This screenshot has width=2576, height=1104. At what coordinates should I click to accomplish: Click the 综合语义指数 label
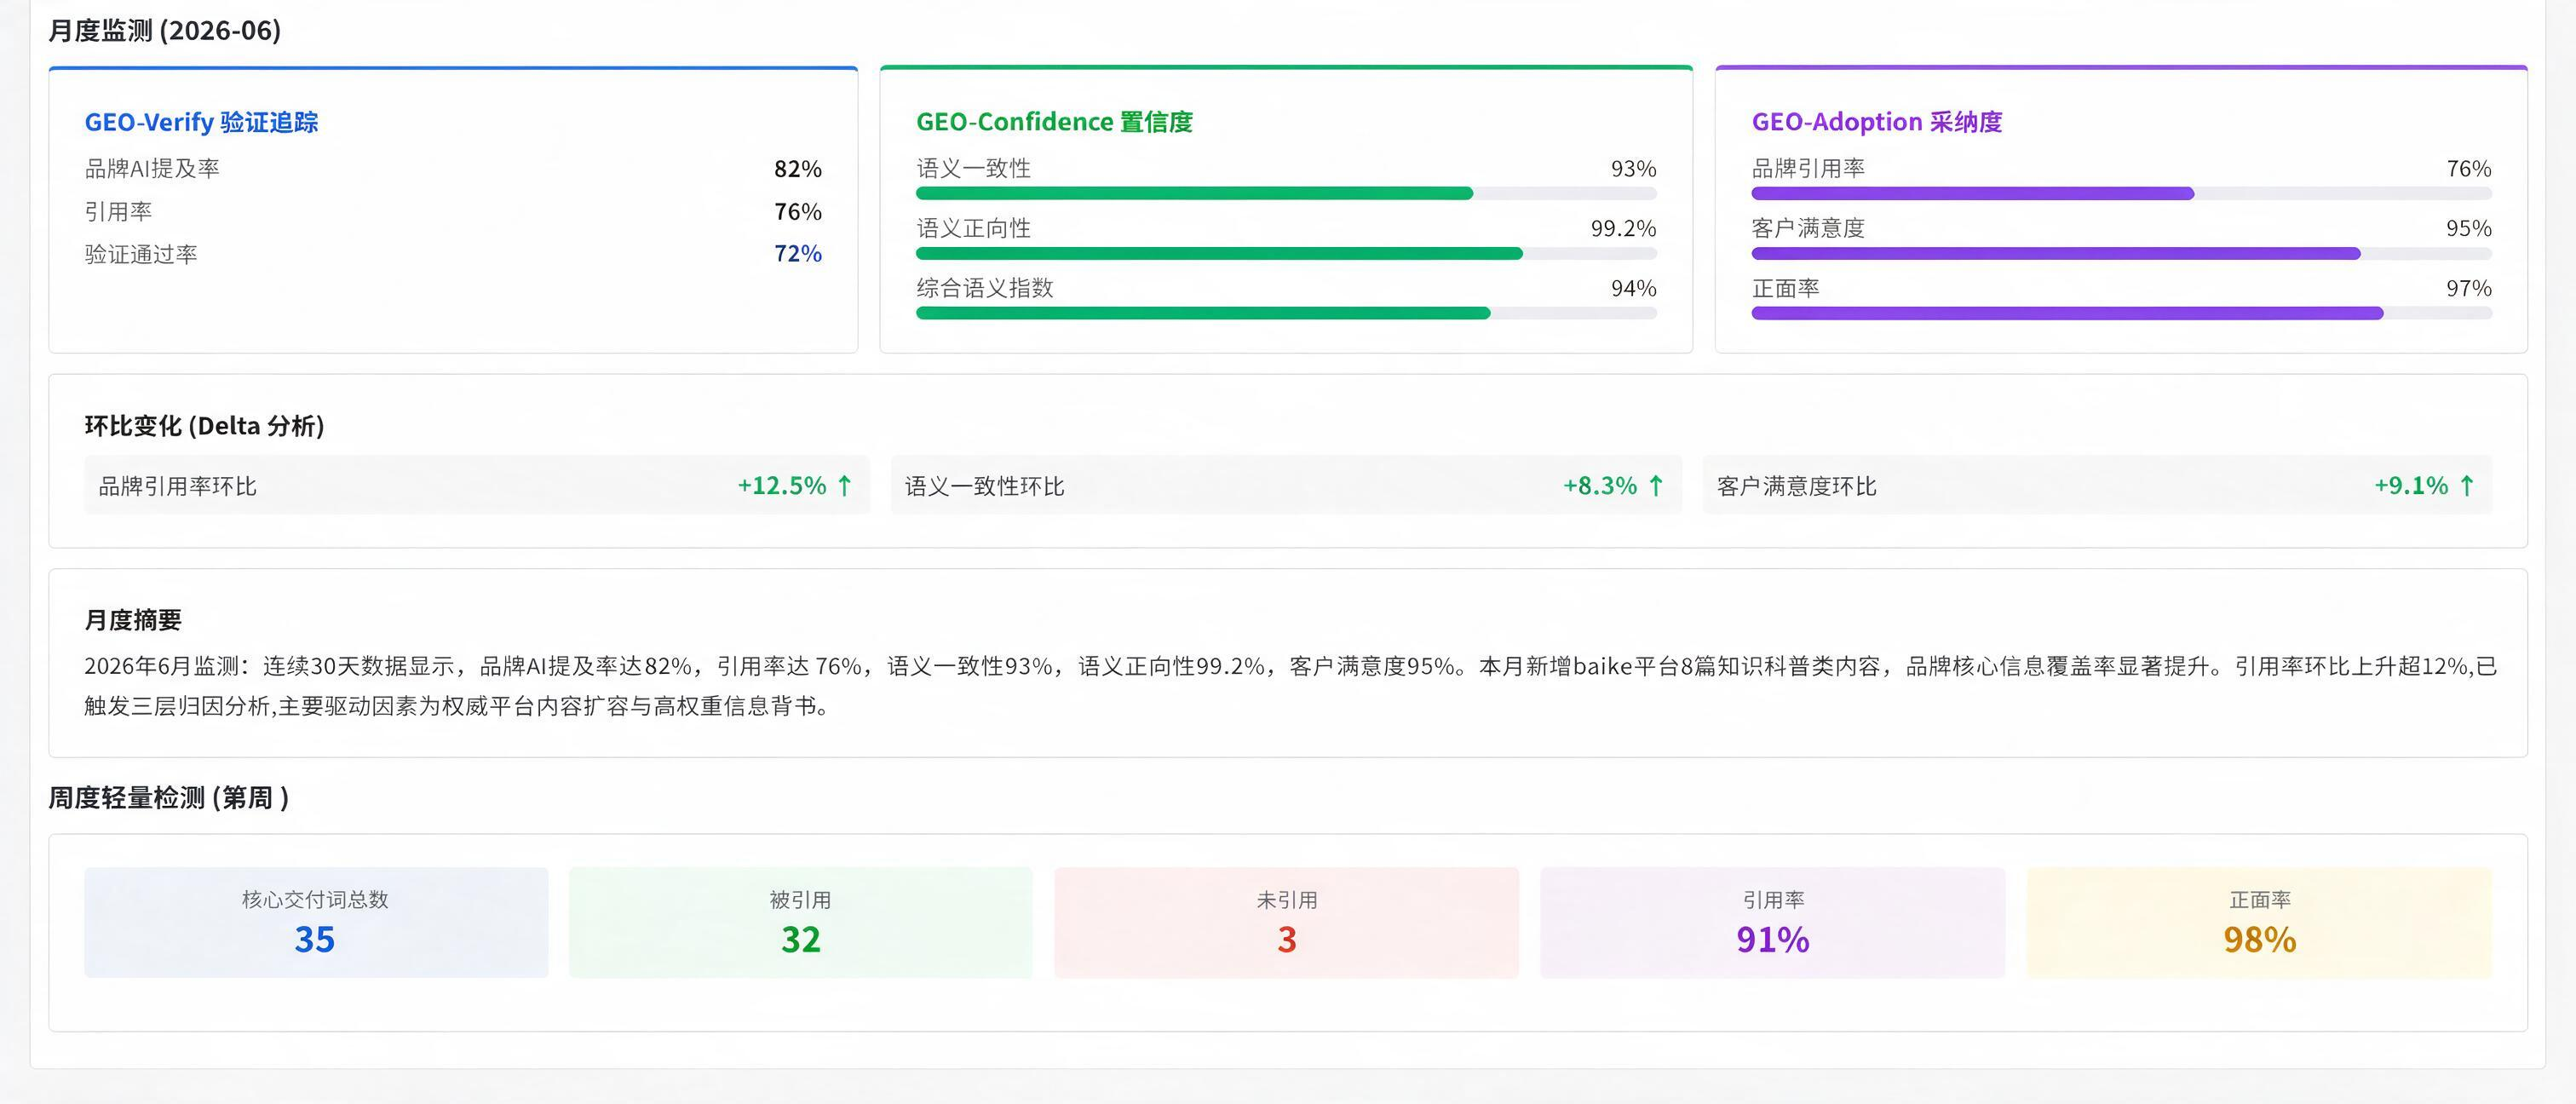[x=985, y=288]
